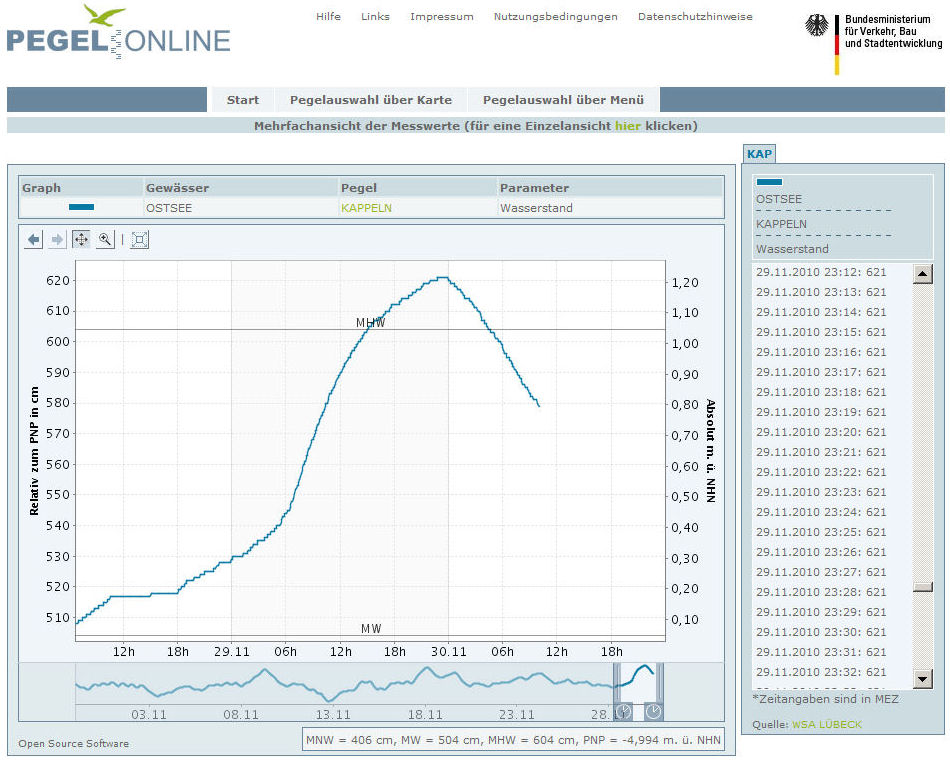Click the back arrow in chart toolbar
This screenshot has width=950, height=760.
pos(34,240)
